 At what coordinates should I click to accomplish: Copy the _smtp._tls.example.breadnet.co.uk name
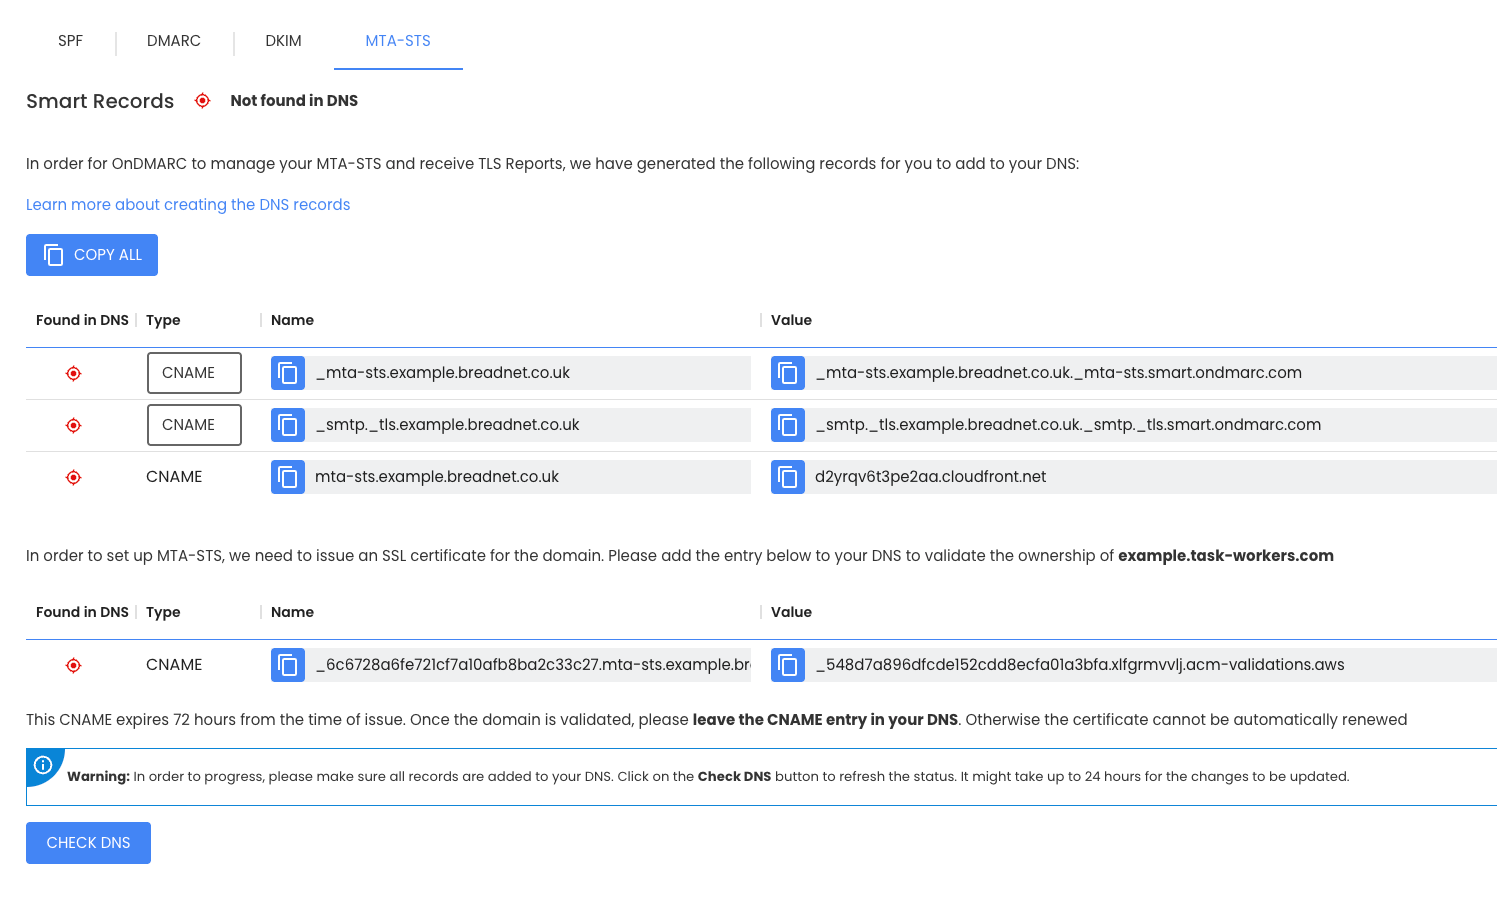tap(288, 425)
